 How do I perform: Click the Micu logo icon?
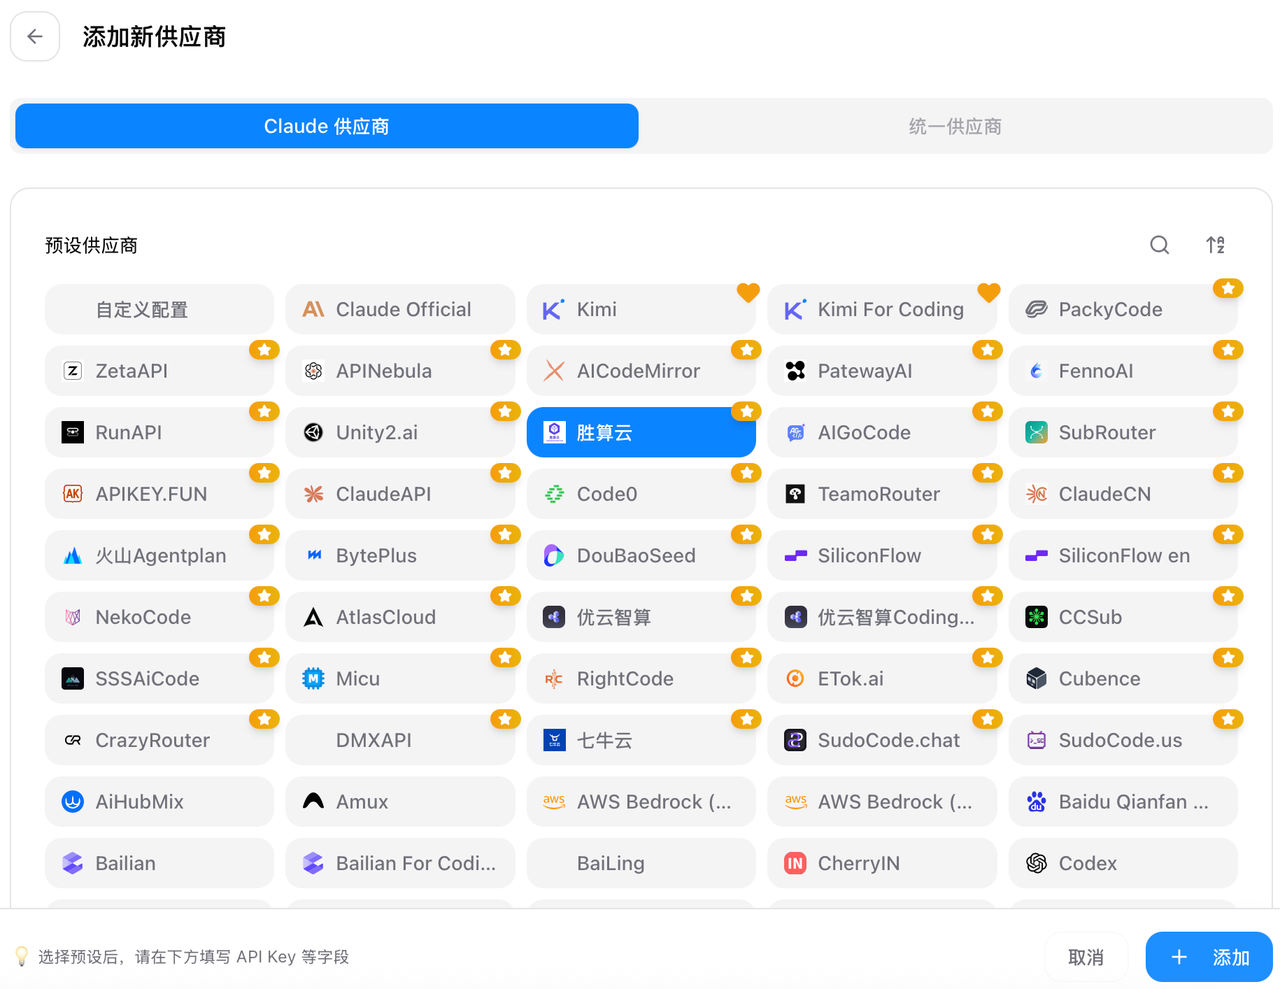[314, 679]
